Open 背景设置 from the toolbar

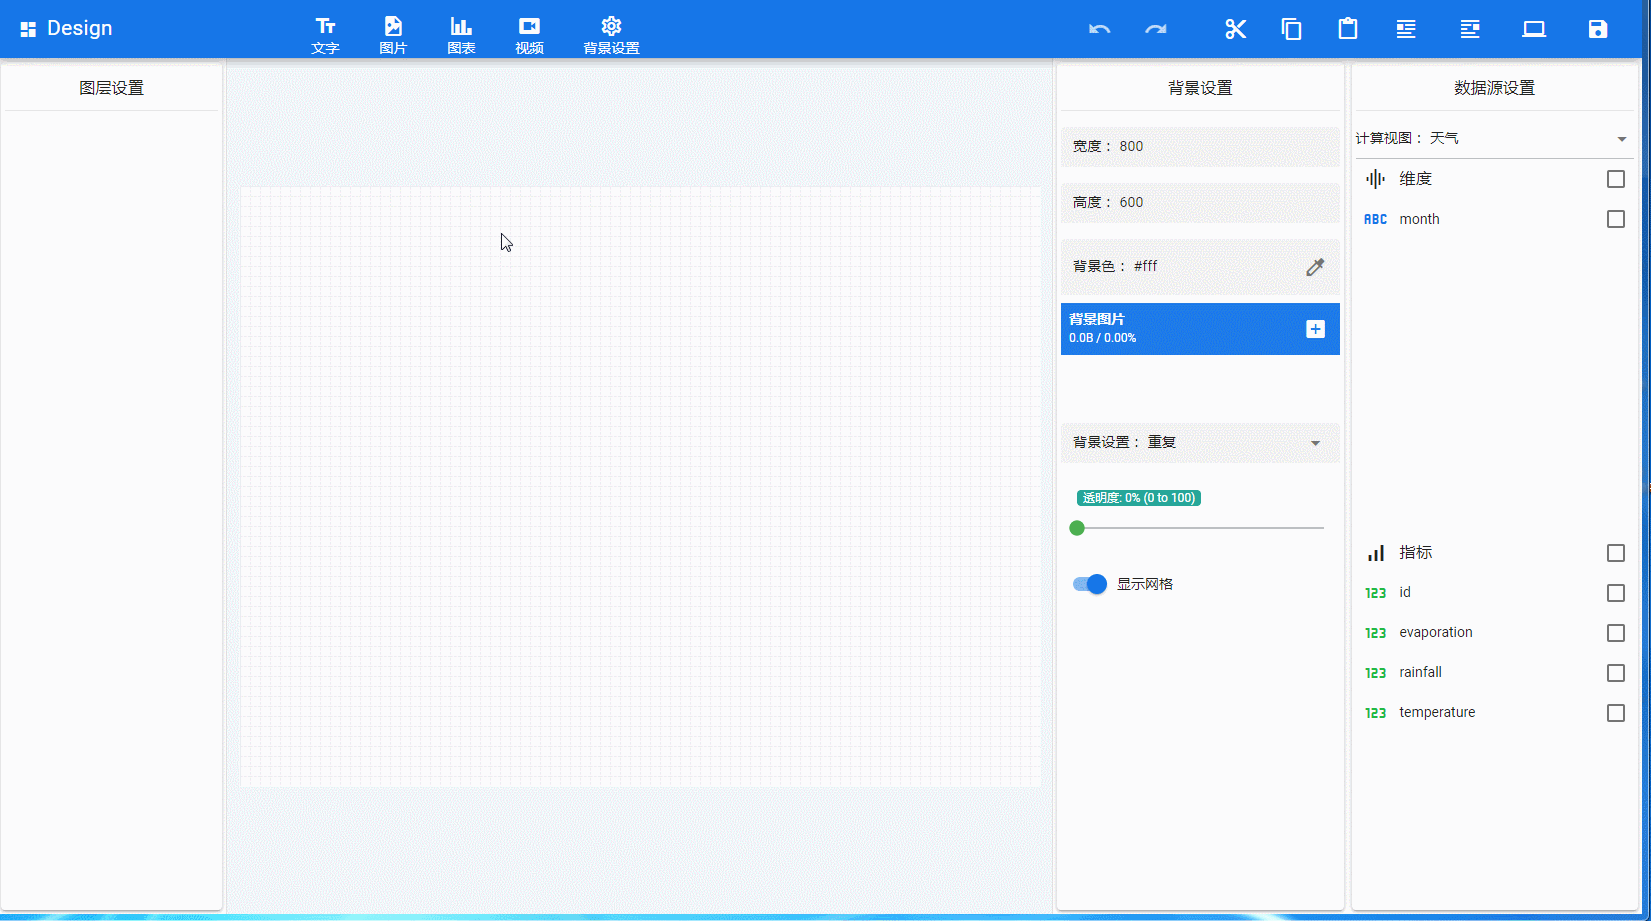click(x=611, y=35)
